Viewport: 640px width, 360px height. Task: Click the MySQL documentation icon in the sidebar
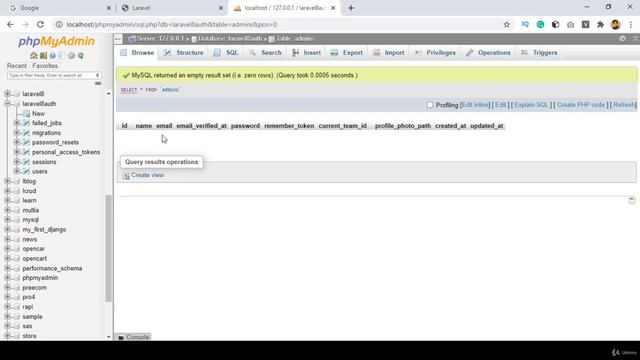[62, 56]
